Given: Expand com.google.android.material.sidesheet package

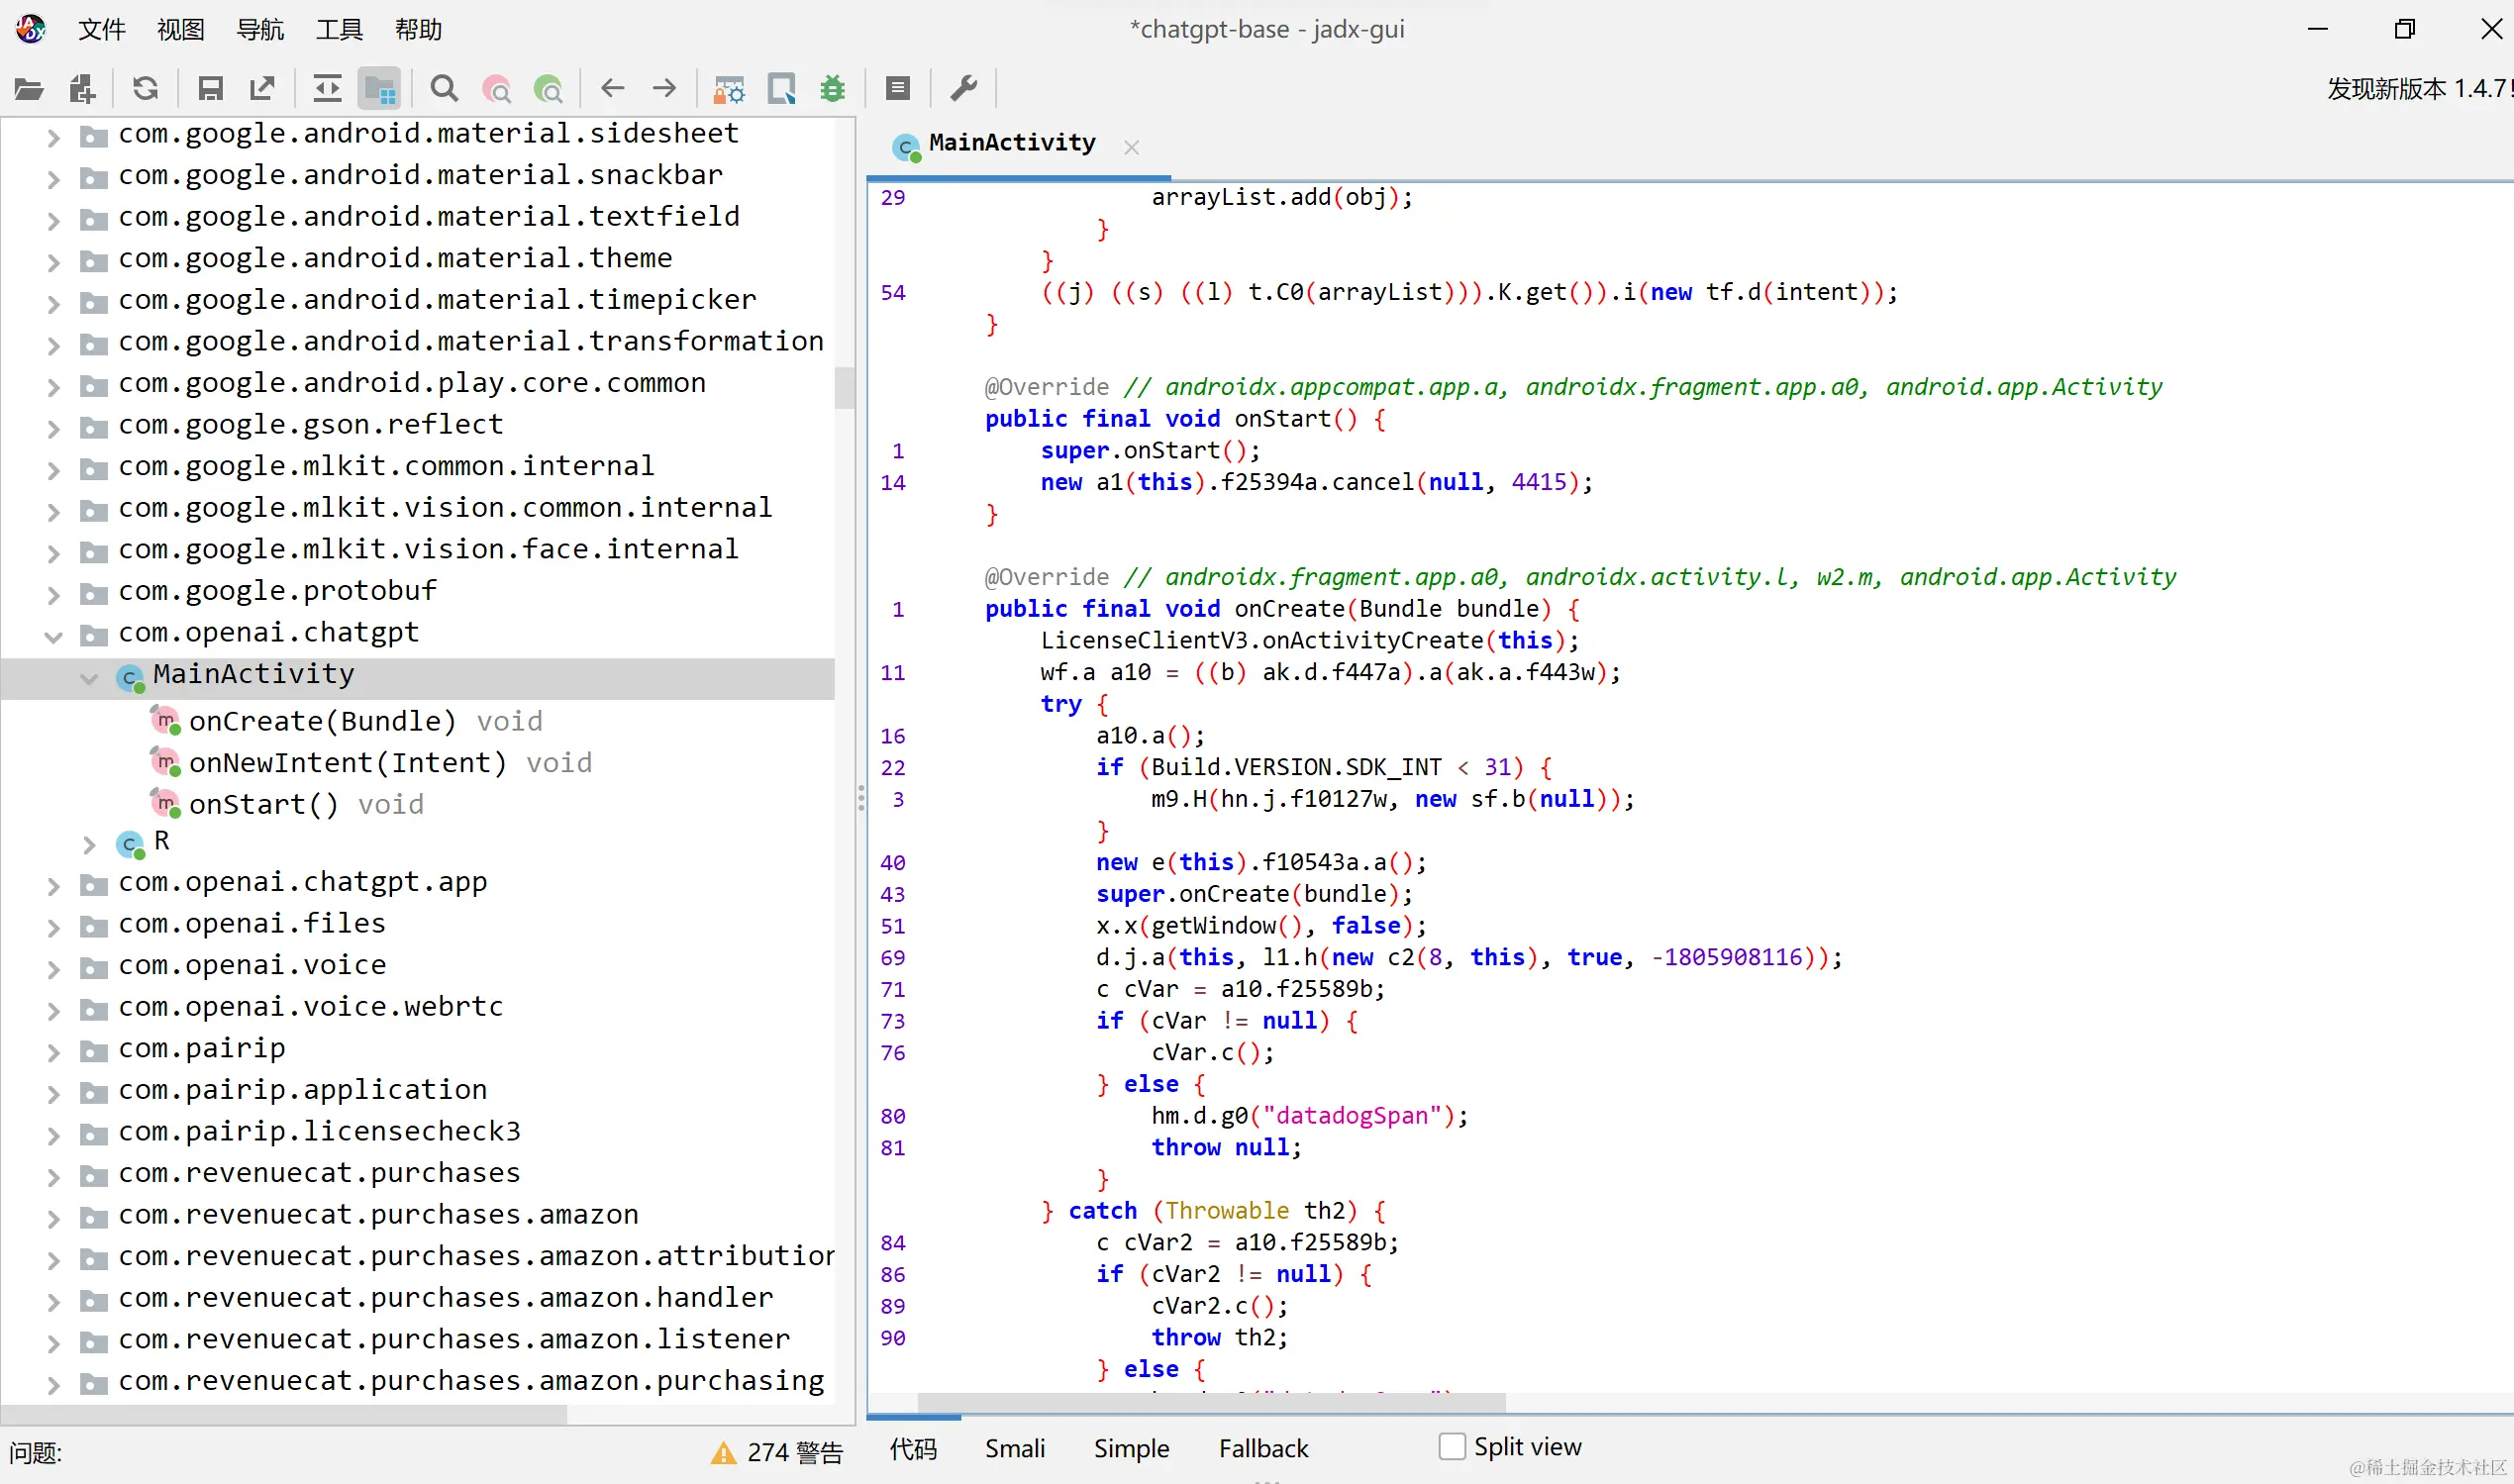Looking at the screenshot, I should click(54, 137).
